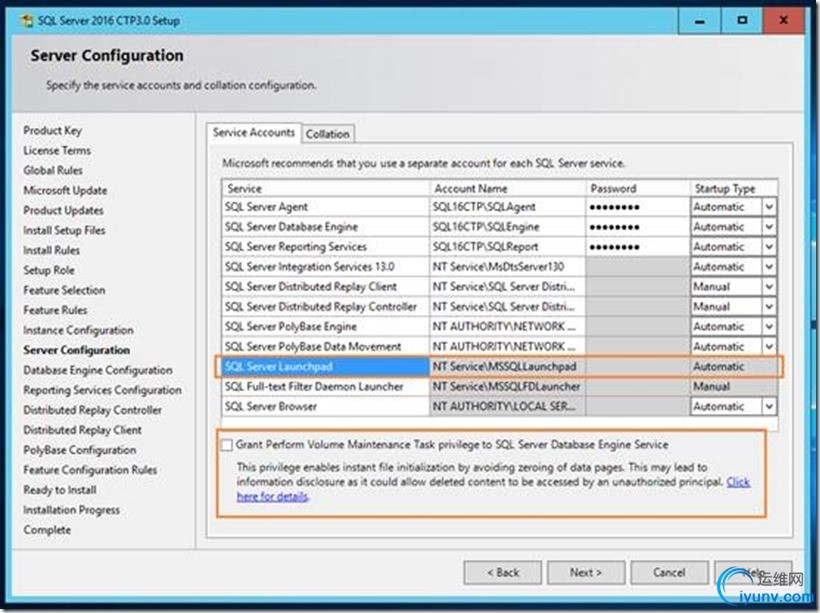Click Reporting Services Configuration step in sidebar
The image size is (820, 613).
(102, 390)
